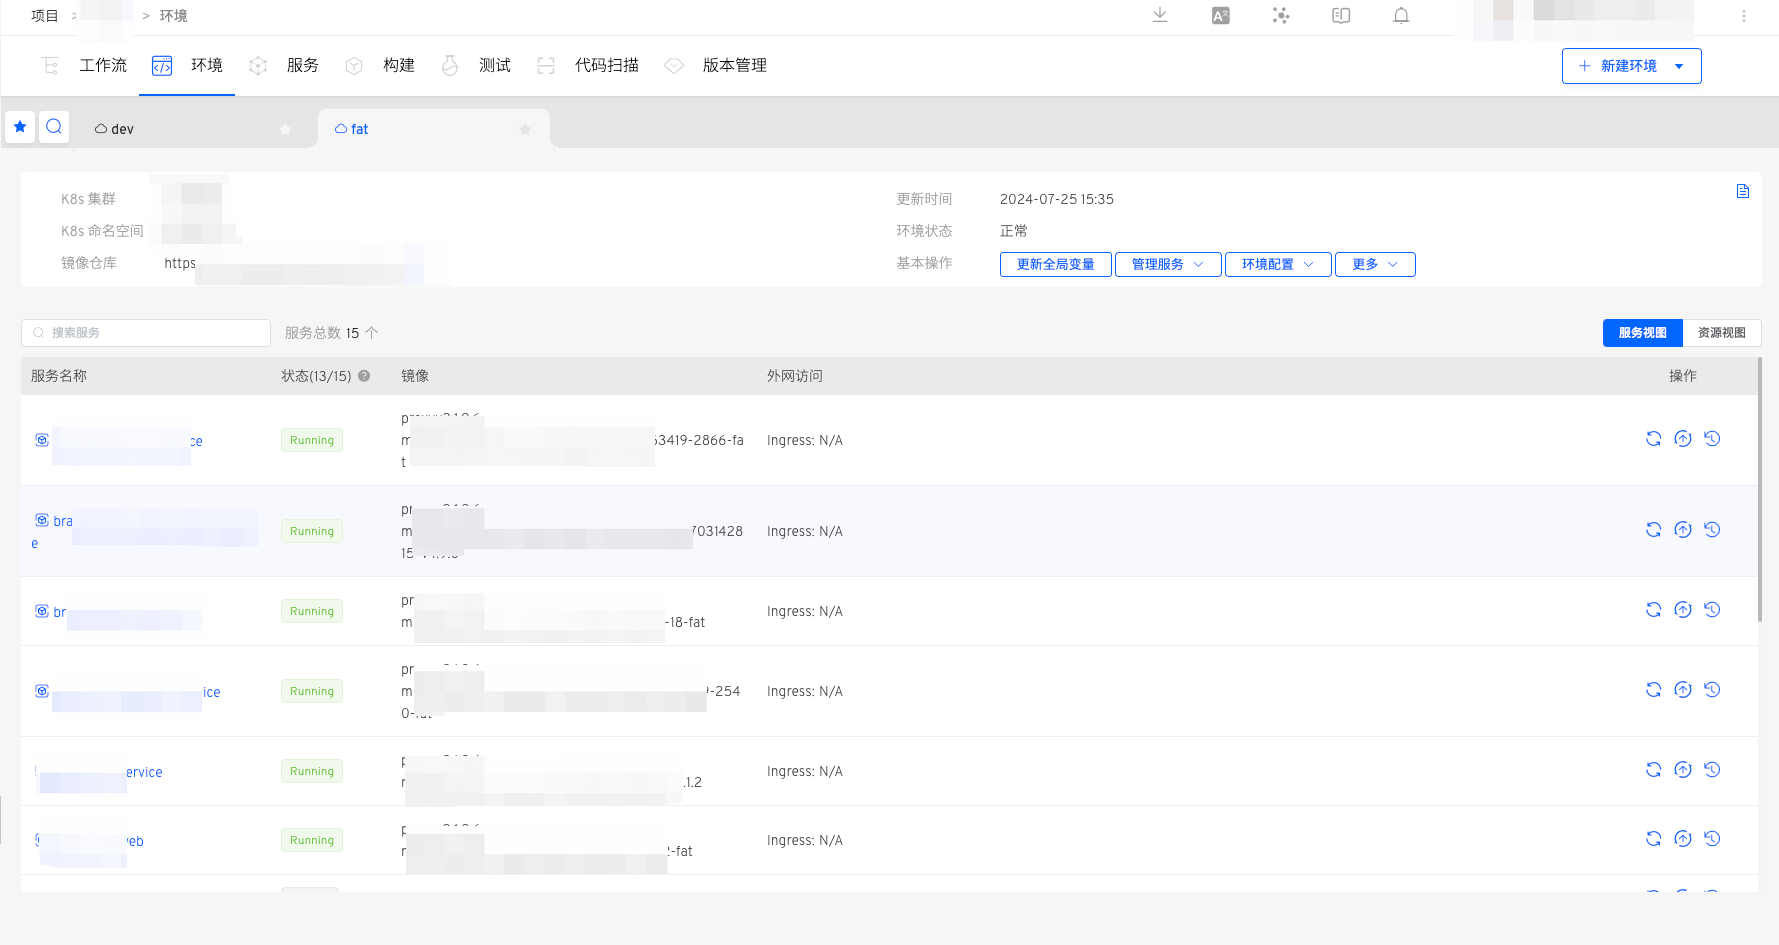
Task: View history for image ending -18-fat
Action: (1712, 609)
